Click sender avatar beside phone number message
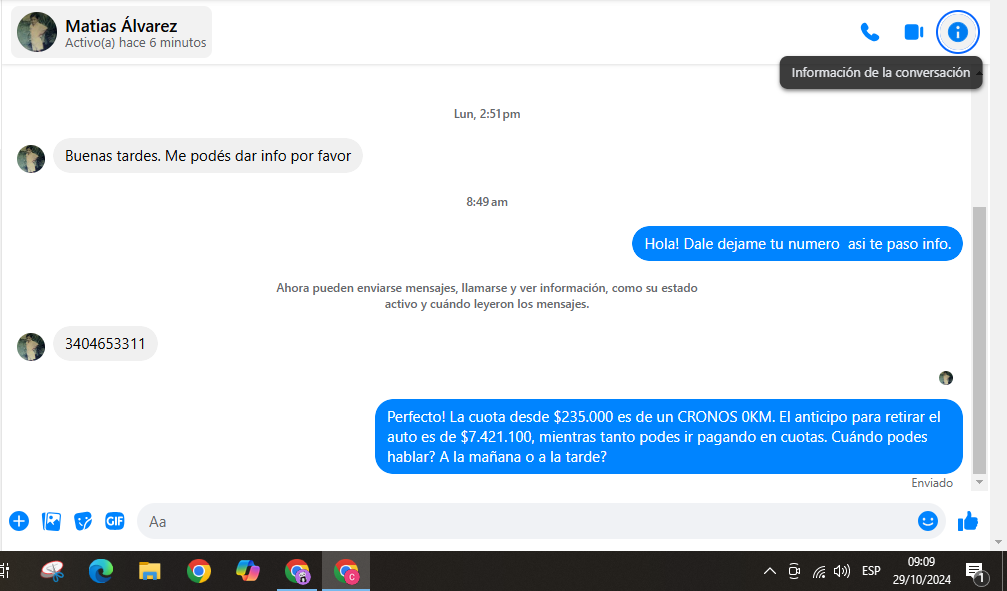1007x591 pixels. point(31,347)
